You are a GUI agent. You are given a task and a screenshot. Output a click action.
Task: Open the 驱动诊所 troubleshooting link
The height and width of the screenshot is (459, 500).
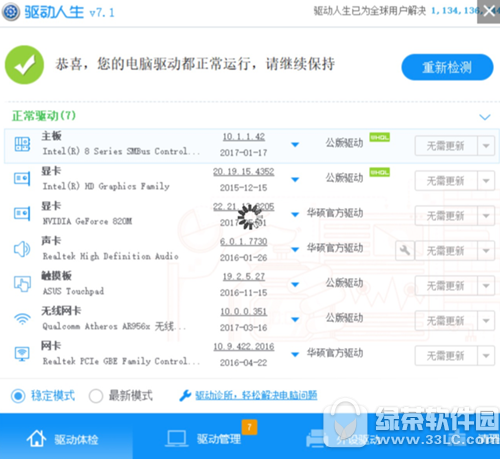click(x=256, y=396)
